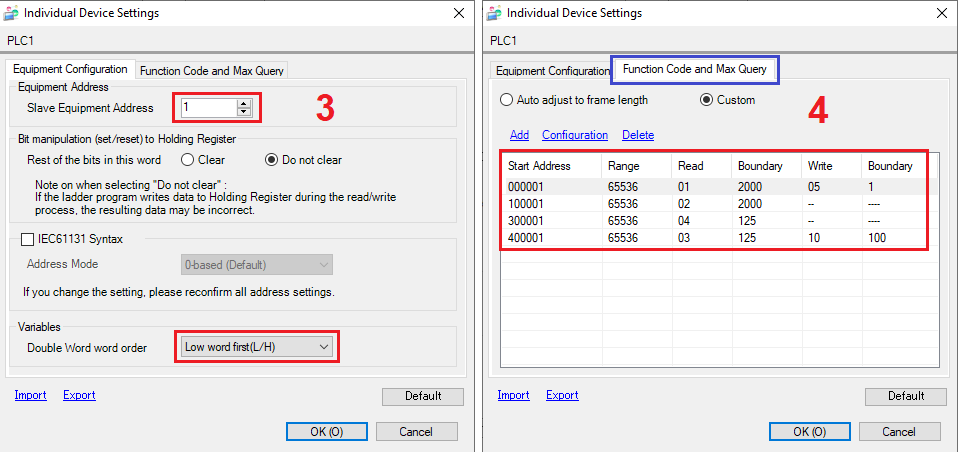Decrement the Slave Equipment Address value
Screen dimensions: 958x455
[243, 111]
